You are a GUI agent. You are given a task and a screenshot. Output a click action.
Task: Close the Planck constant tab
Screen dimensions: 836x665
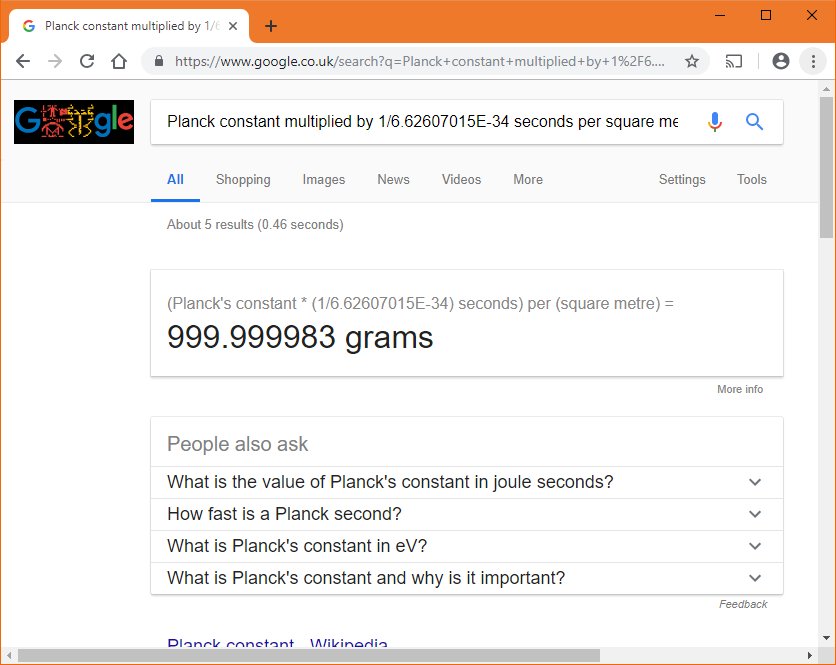pyautogui.click(x=233, y=26)
